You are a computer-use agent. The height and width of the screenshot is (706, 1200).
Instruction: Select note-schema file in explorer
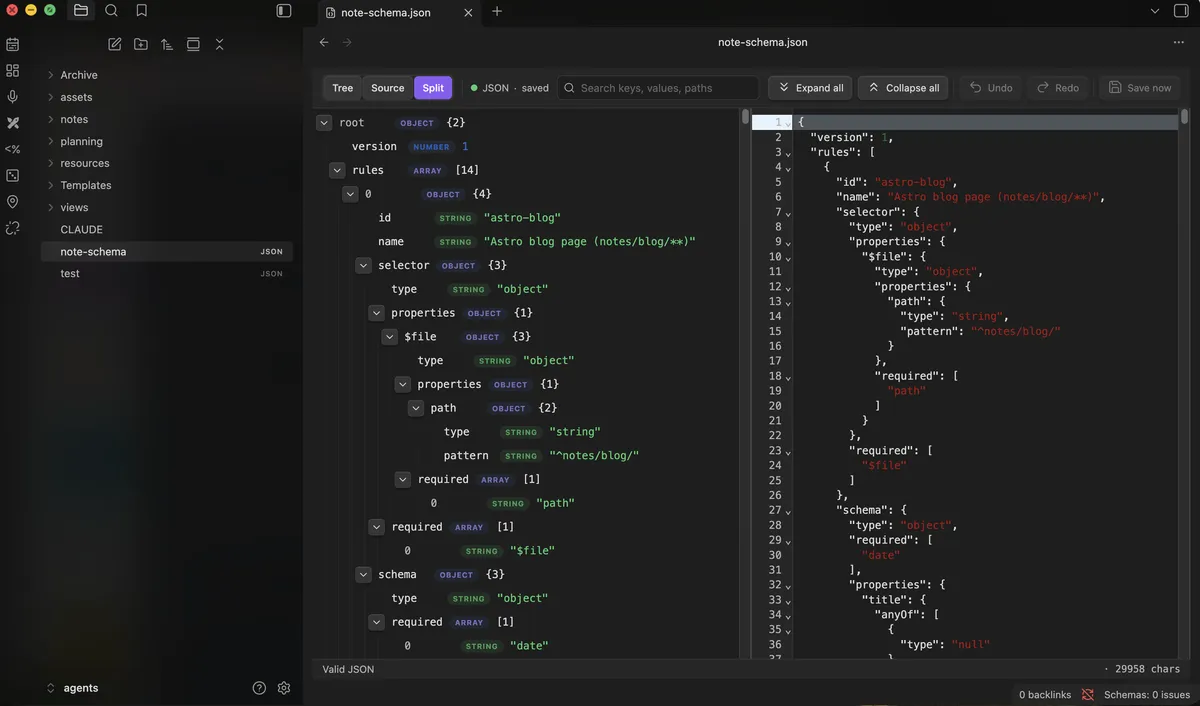point(166,251)
